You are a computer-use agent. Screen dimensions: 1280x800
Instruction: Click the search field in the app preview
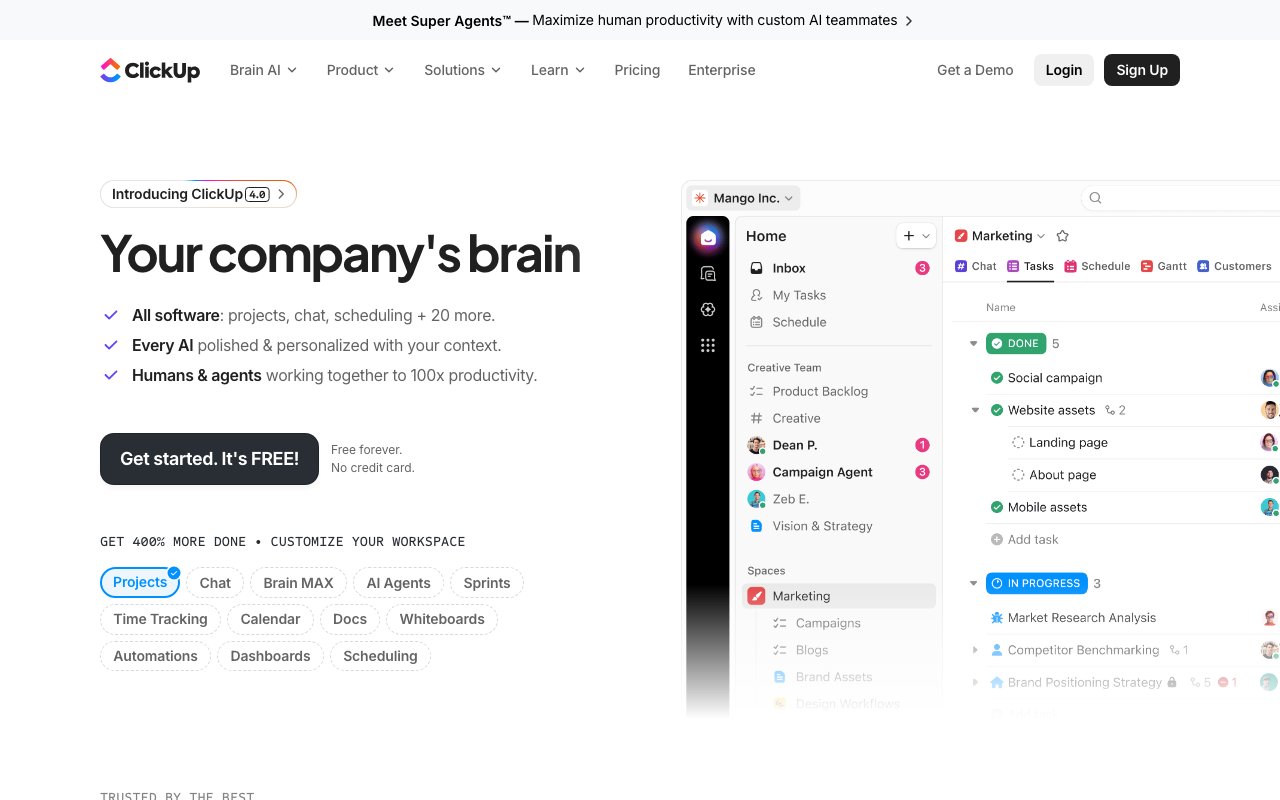1181,198
